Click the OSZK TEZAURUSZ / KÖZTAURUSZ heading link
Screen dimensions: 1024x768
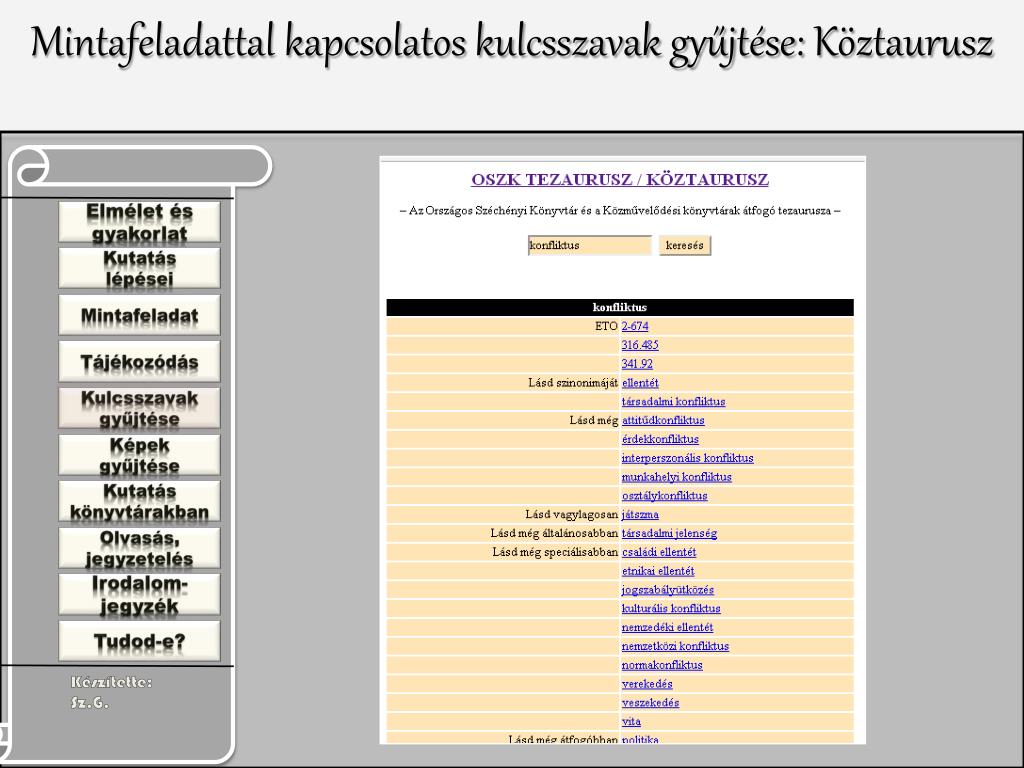click(620, 180)
